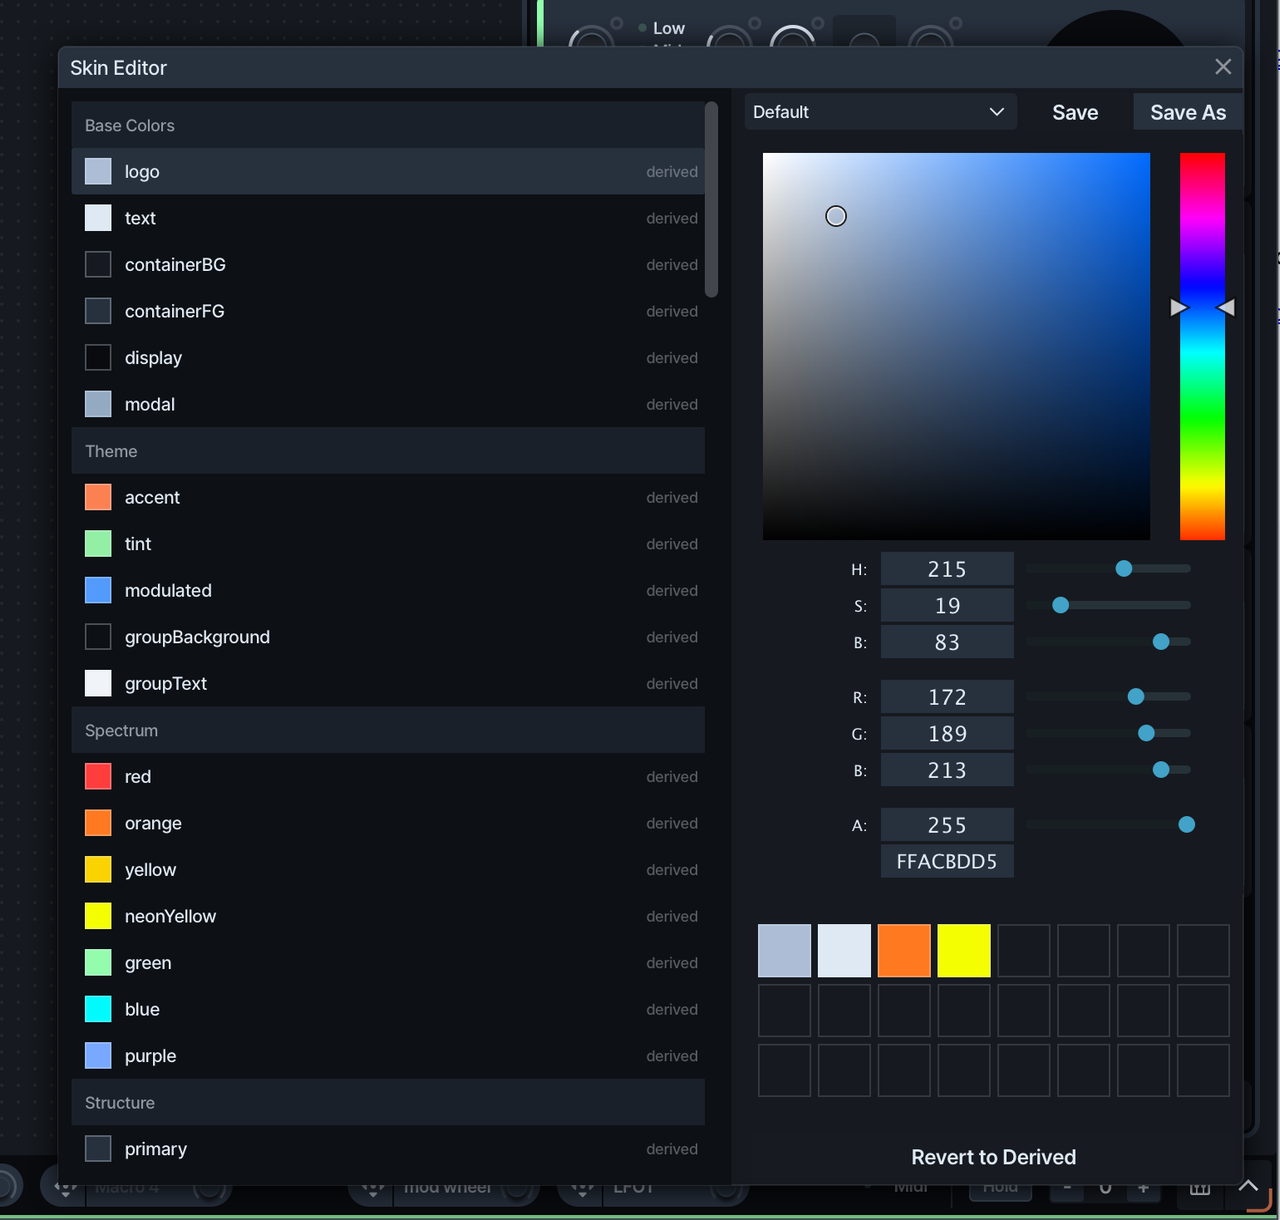Click the vertical rainbow hue strip

(x=1202, y=346)
